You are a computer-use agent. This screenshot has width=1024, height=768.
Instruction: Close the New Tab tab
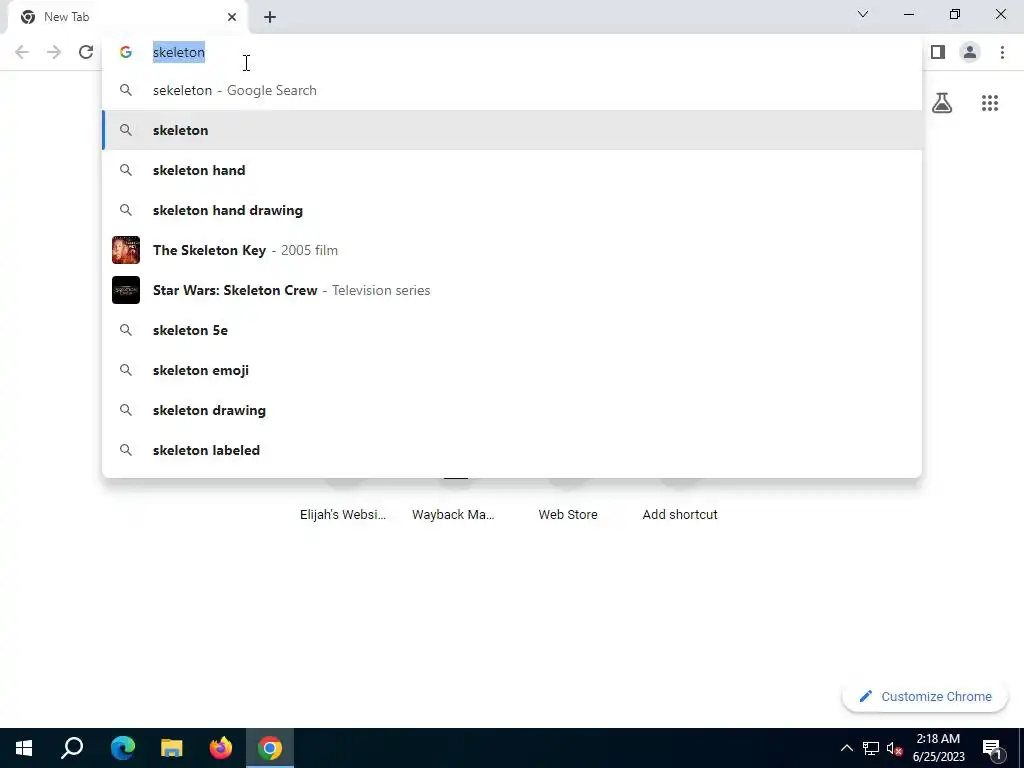point(232,17)
